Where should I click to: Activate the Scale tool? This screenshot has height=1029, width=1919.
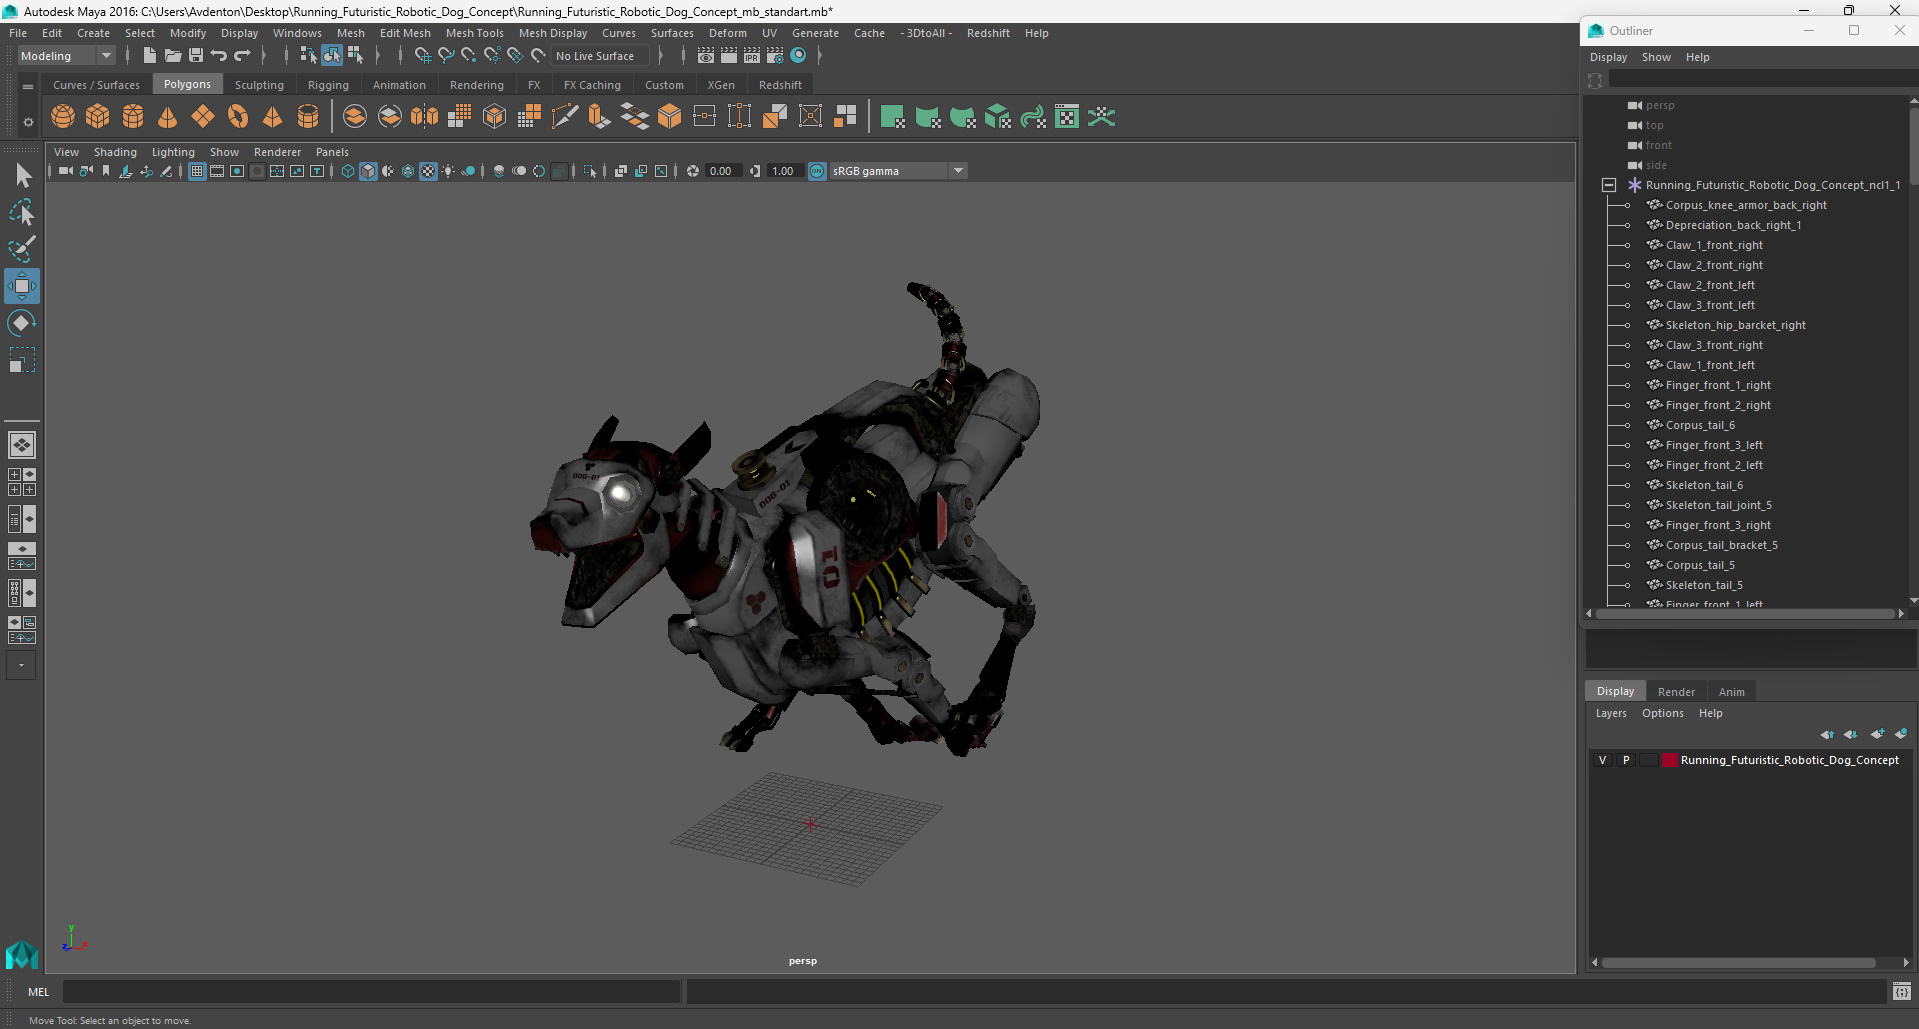click(22, 360)
